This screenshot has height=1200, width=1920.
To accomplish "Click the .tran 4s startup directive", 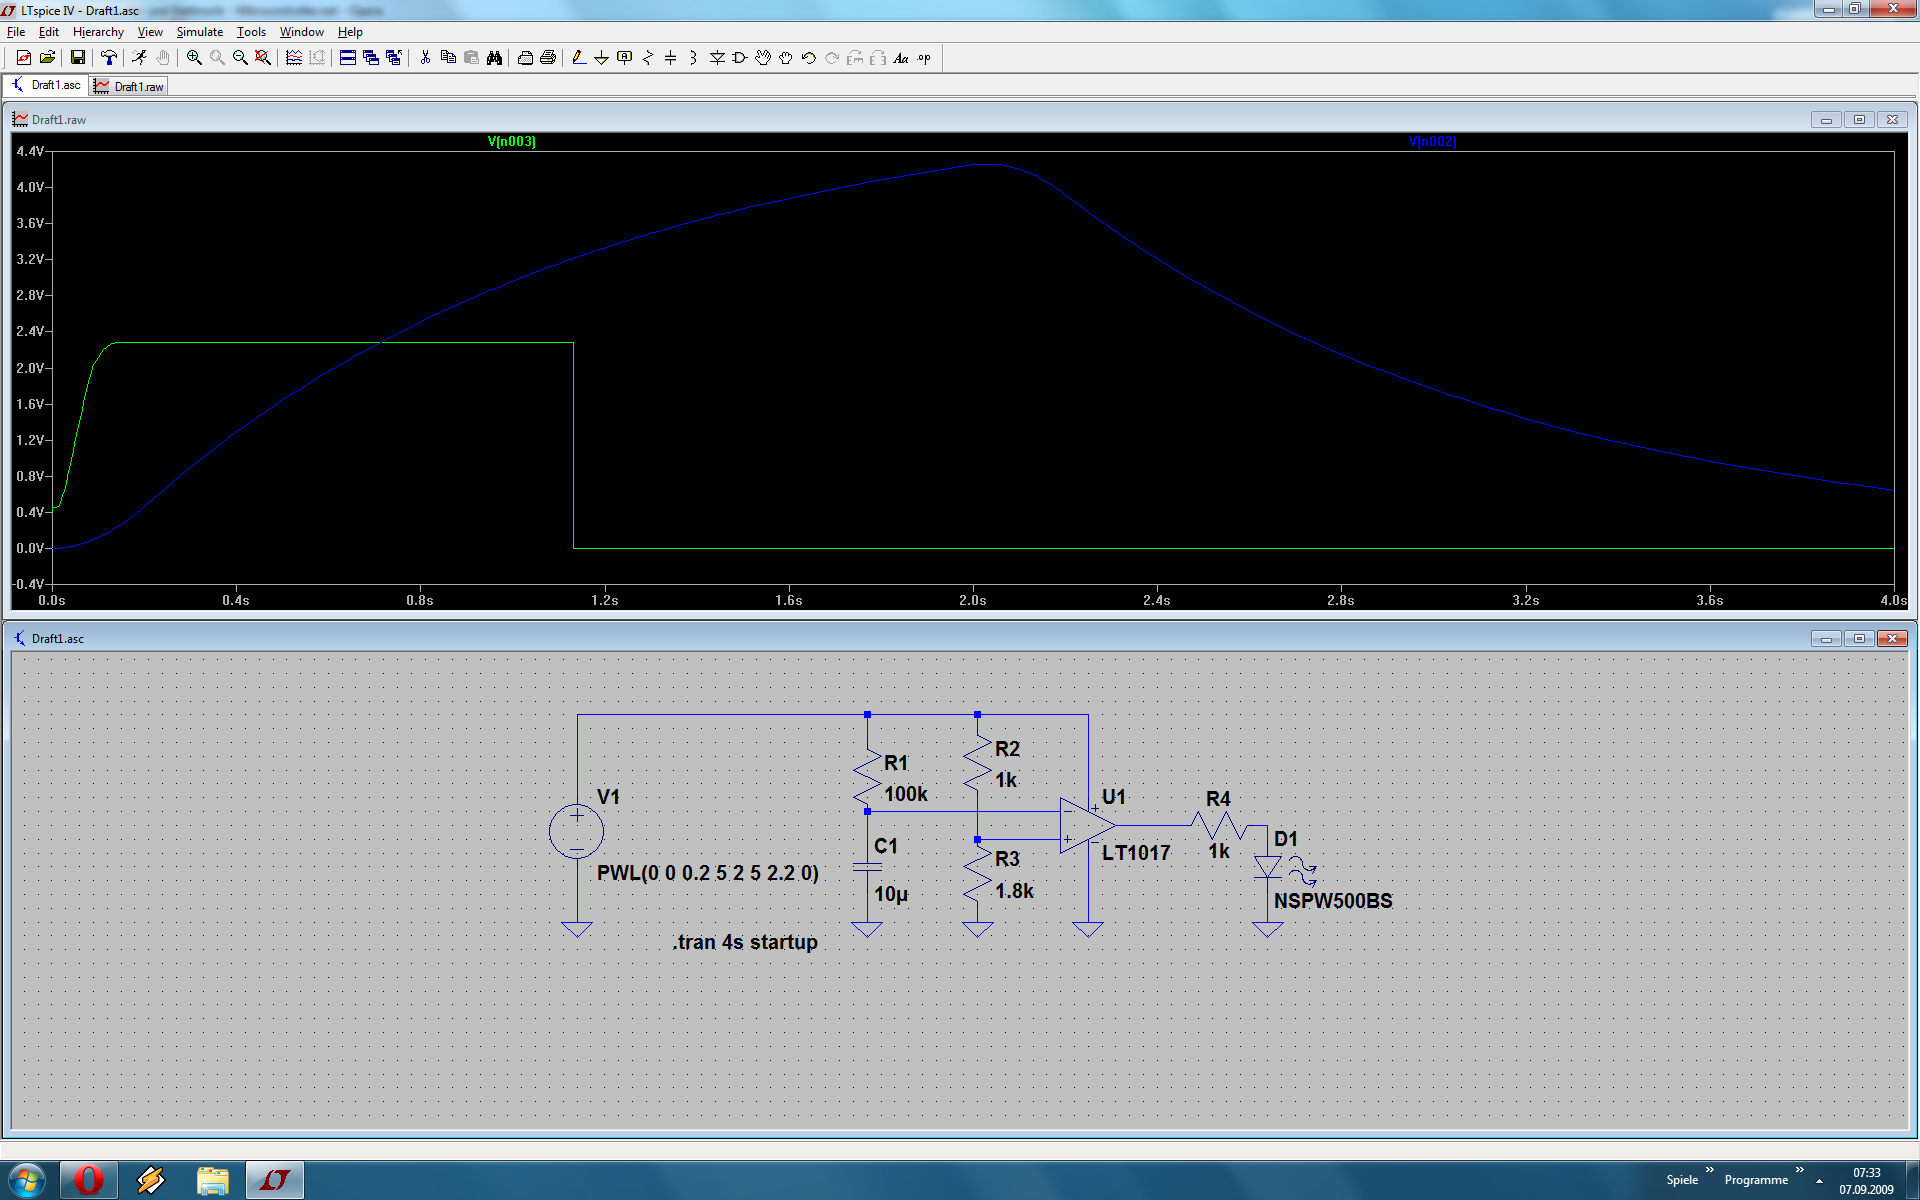I will click(x=745, y=942).
